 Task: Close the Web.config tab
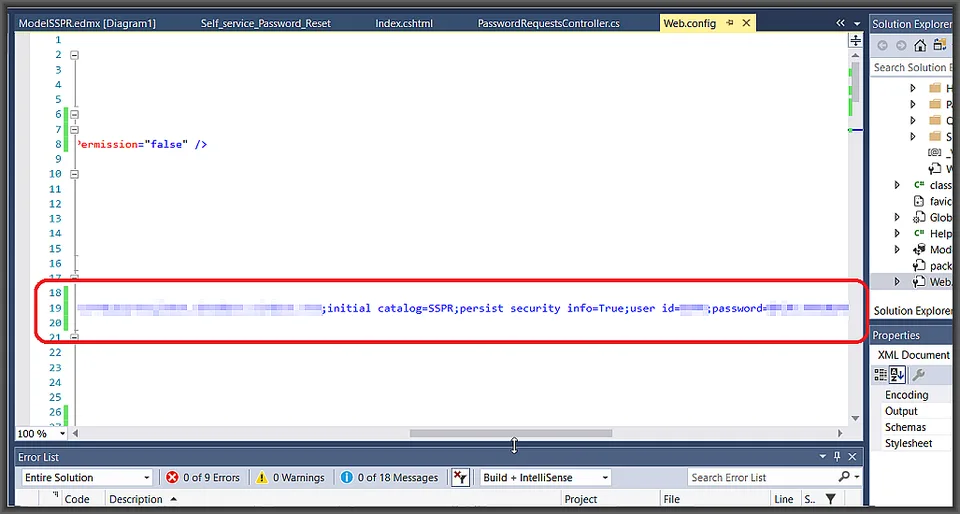[746, 23]
